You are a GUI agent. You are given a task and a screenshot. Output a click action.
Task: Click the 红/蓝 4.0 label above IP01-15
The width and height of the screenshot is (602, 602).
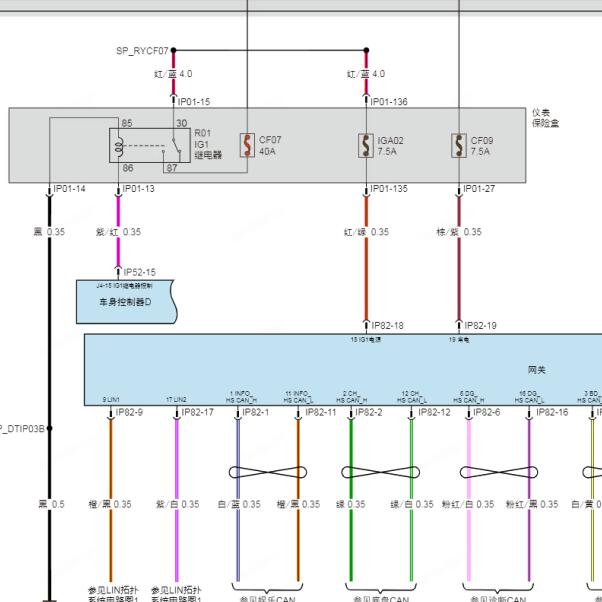tap(173, 74)
